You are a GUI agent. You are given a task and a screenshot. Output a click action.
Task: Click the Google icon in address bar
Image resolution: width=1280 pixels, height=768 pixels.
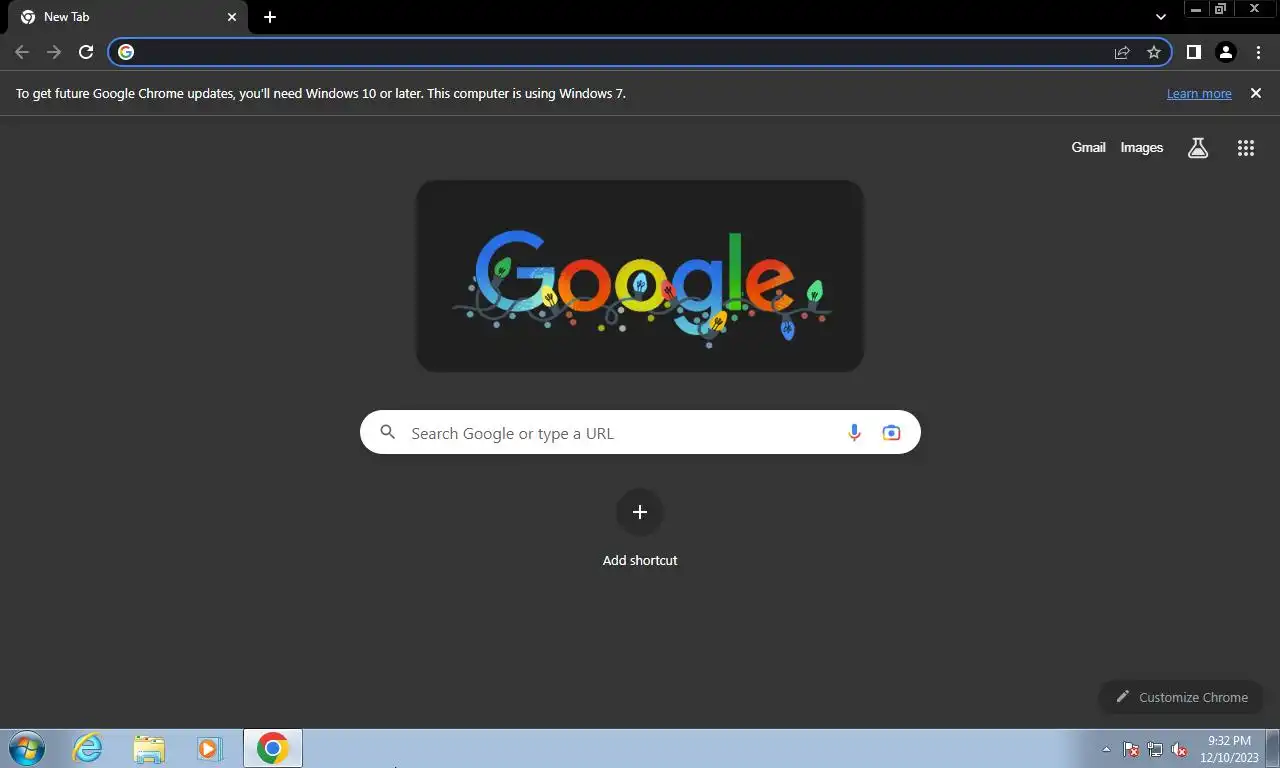(126, 52)
